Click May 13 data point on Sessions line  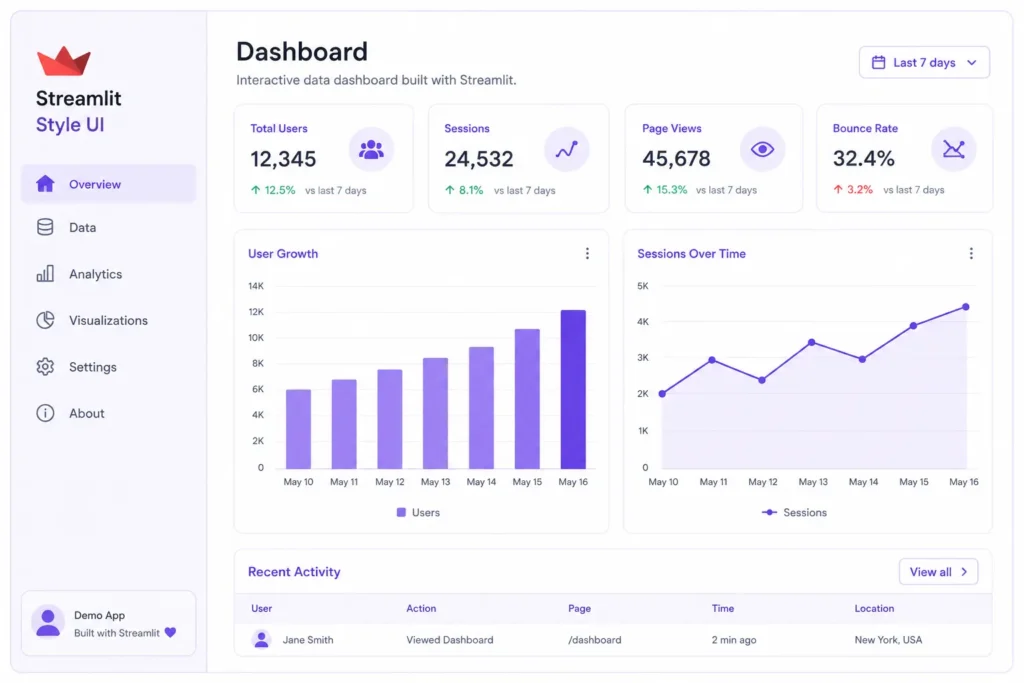click(x=812, y=342)
